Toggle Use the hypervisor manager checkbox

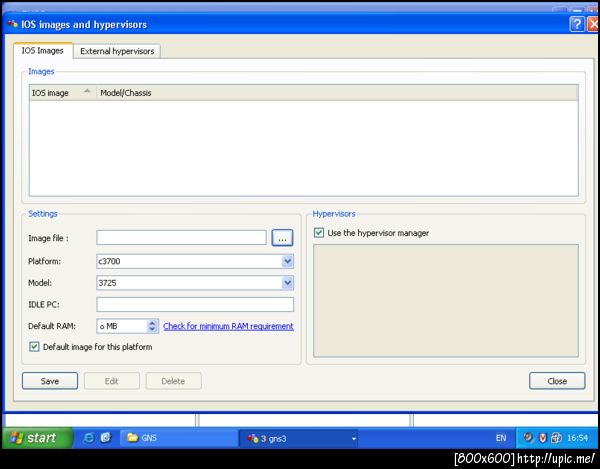(319, 233)
